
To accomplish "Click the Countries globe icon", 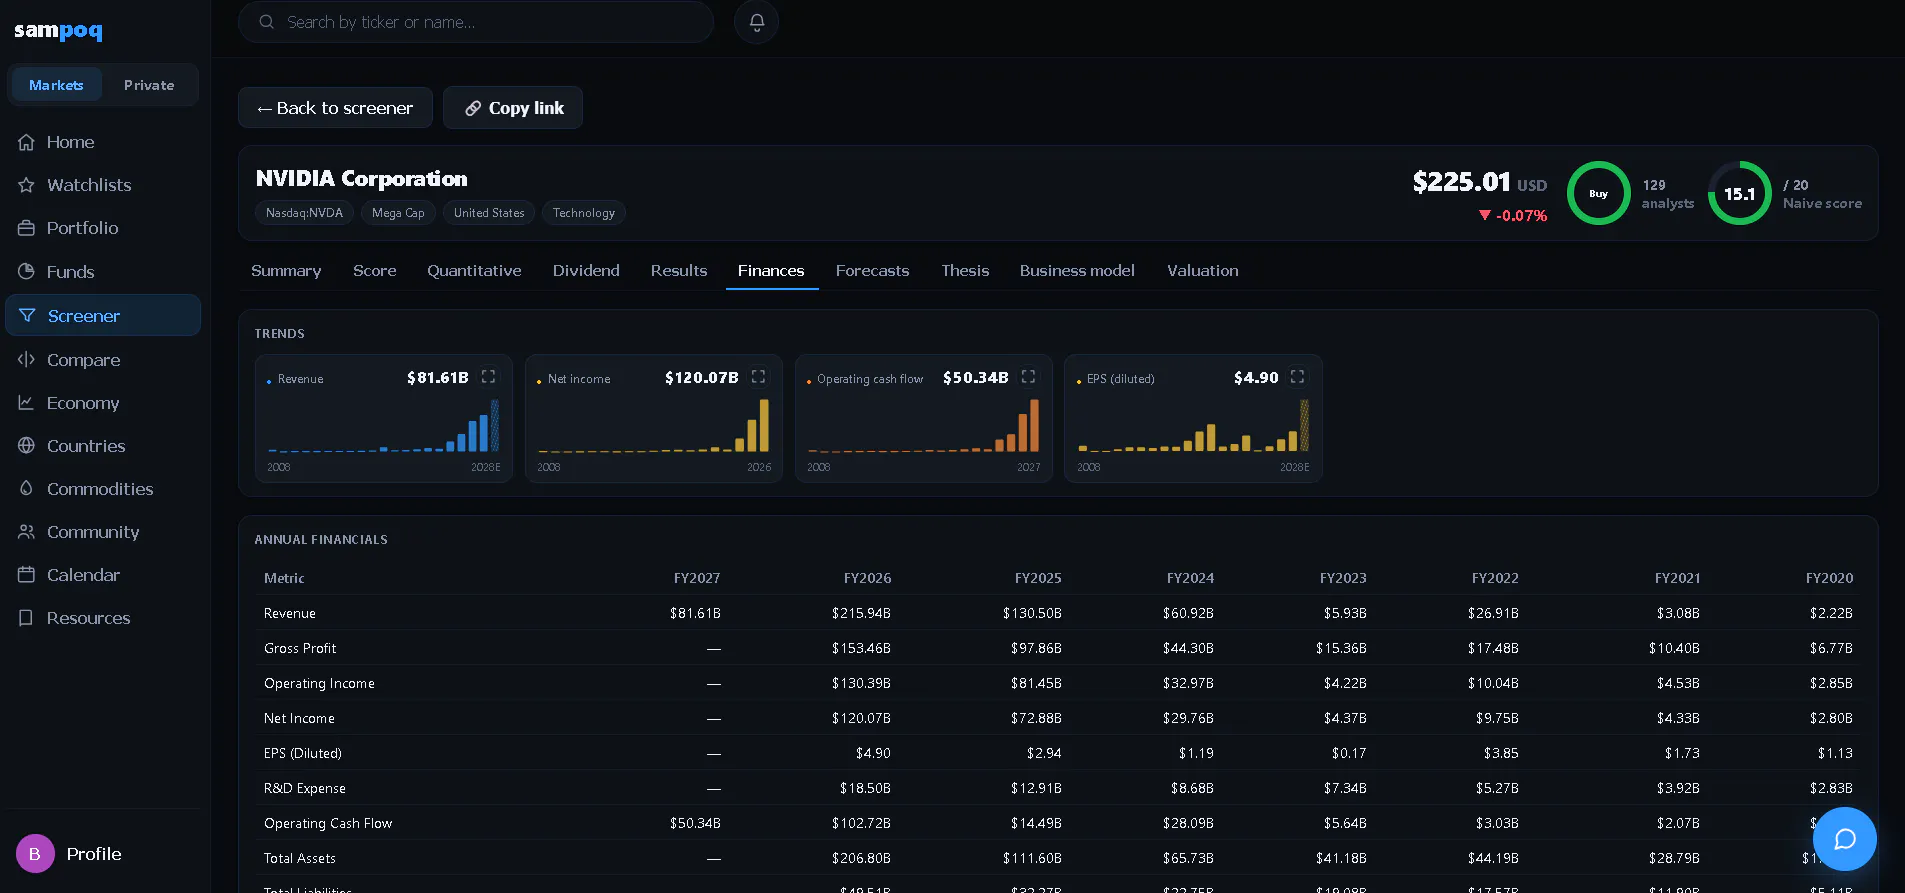I will (27, 446).
